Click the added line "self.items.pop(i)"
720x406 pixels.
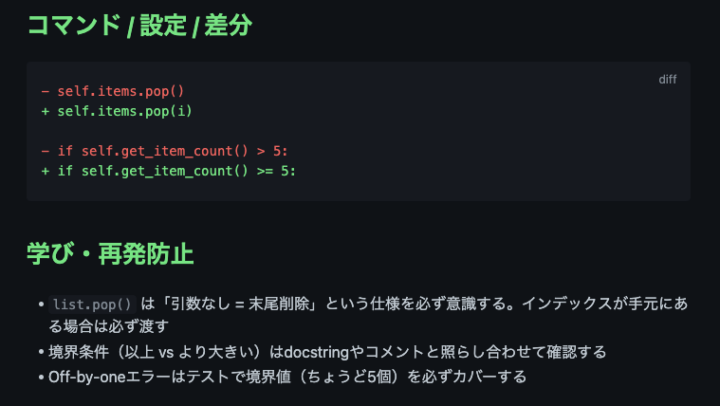pos(124,110)
